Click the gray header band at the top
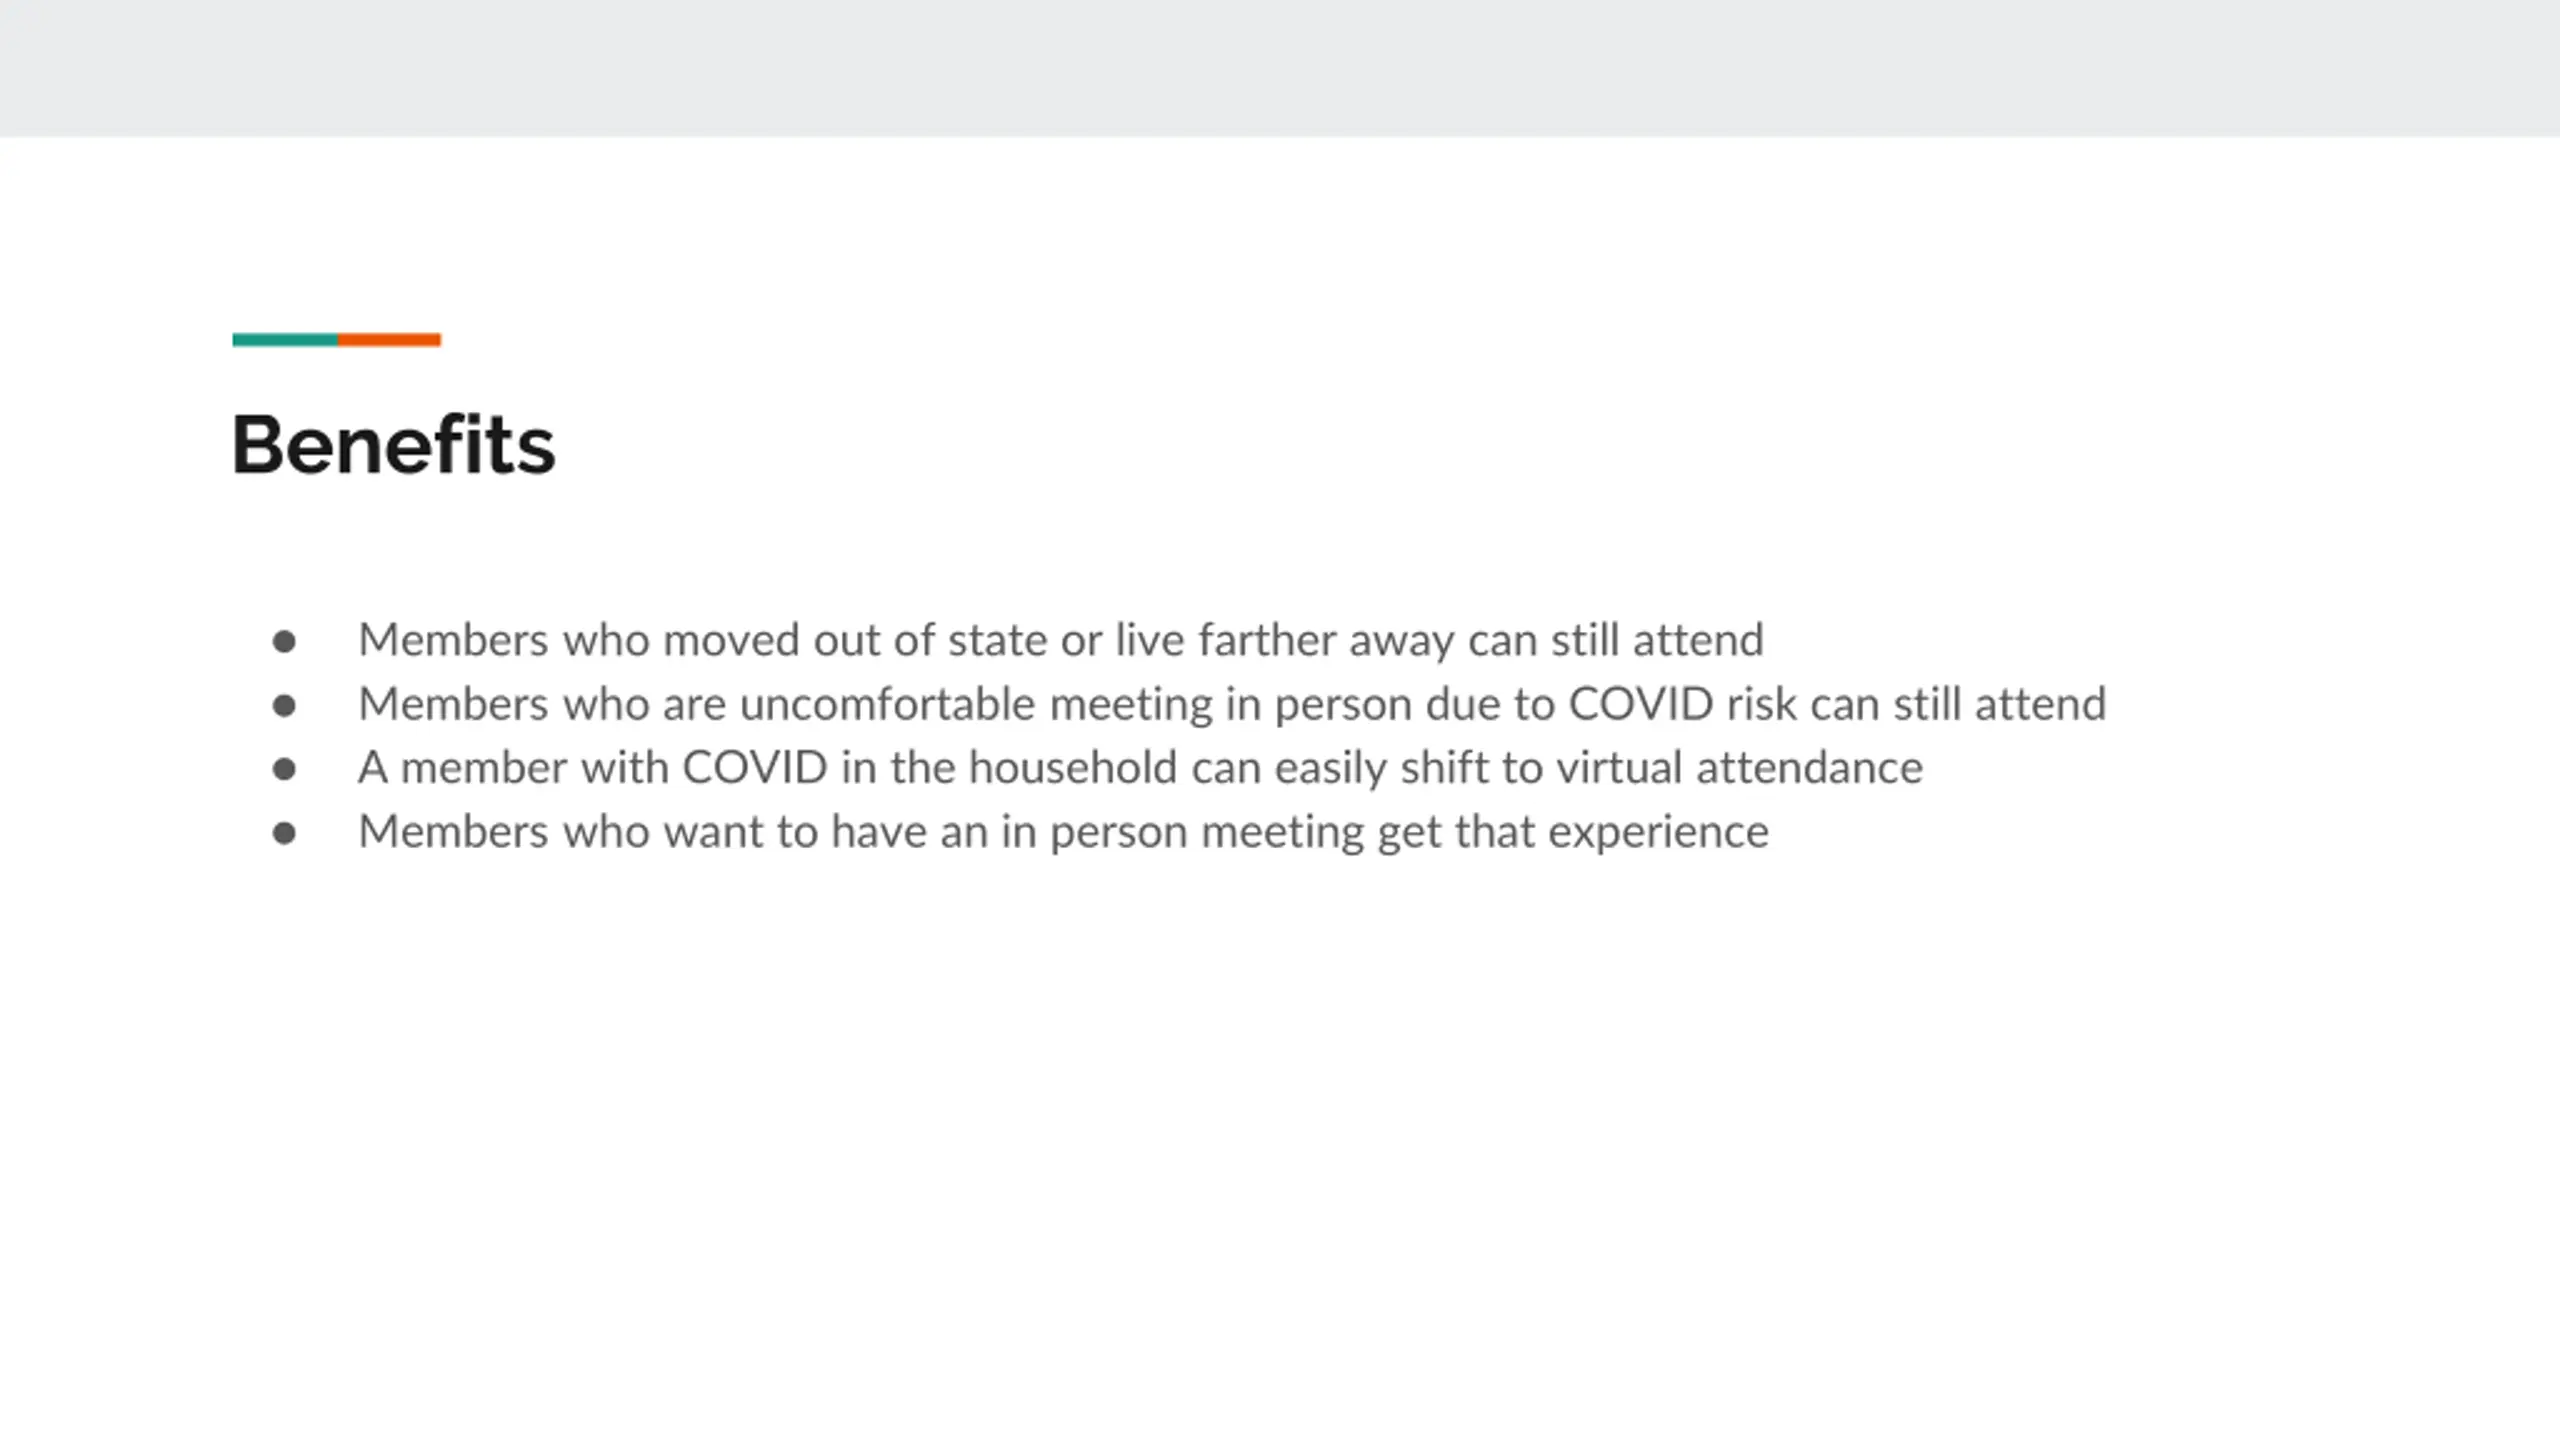The width and height of the screenshot is (2560, 1440). pos(1280,68)
